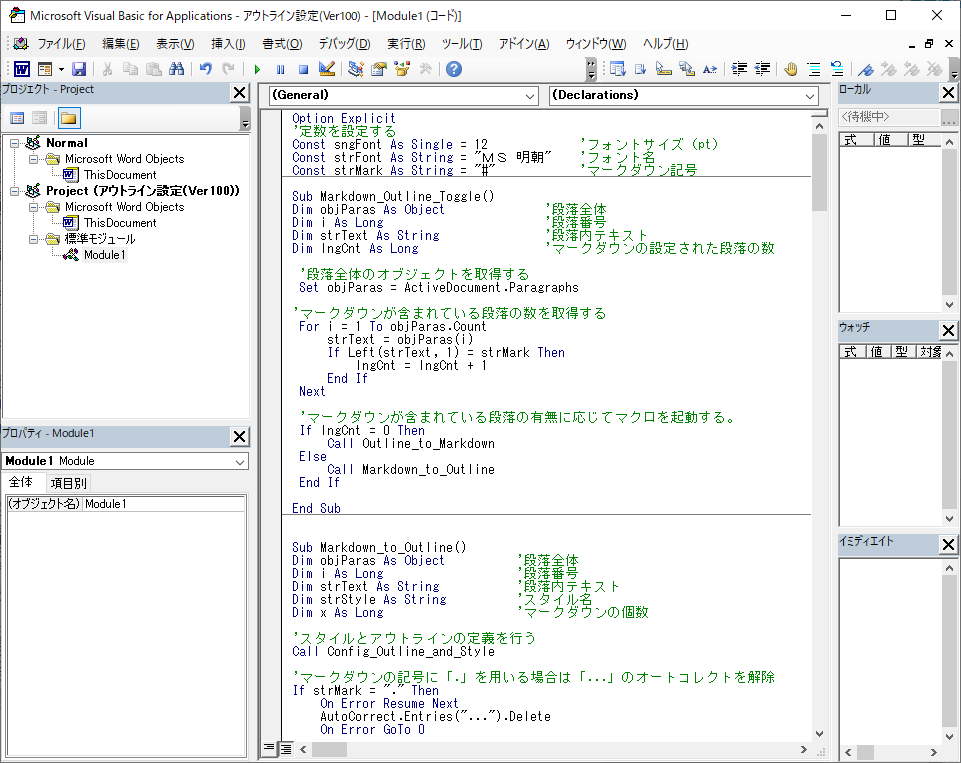This screenshot has width=961, height=763.
Task: Open the 編集(E) menu
Action: click(x=121, y=44)
